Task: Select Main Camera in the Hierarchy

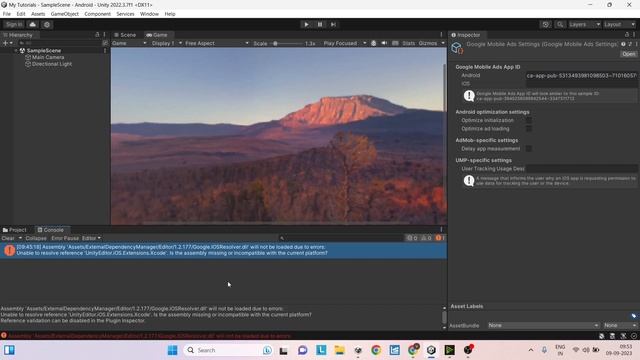Action: [x=48, y=58]
